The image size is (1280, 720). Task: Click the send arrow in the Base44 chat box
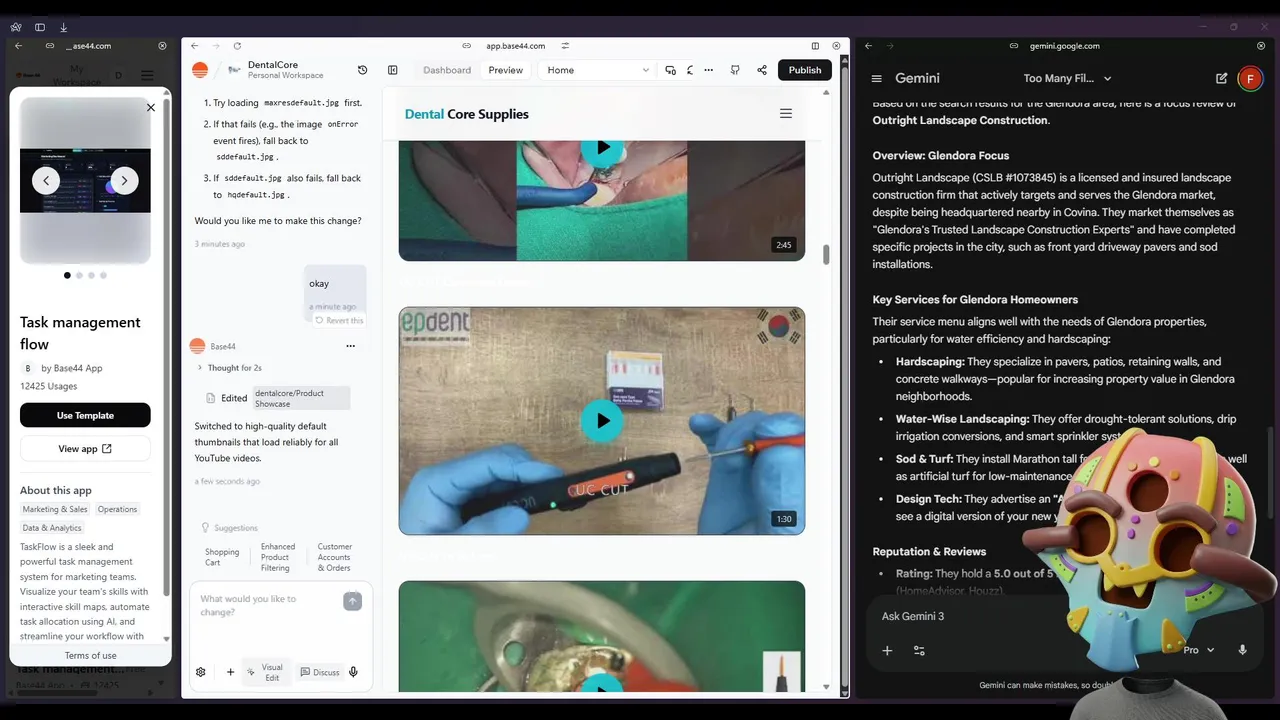pyautogui.click(x=352, y=601)
